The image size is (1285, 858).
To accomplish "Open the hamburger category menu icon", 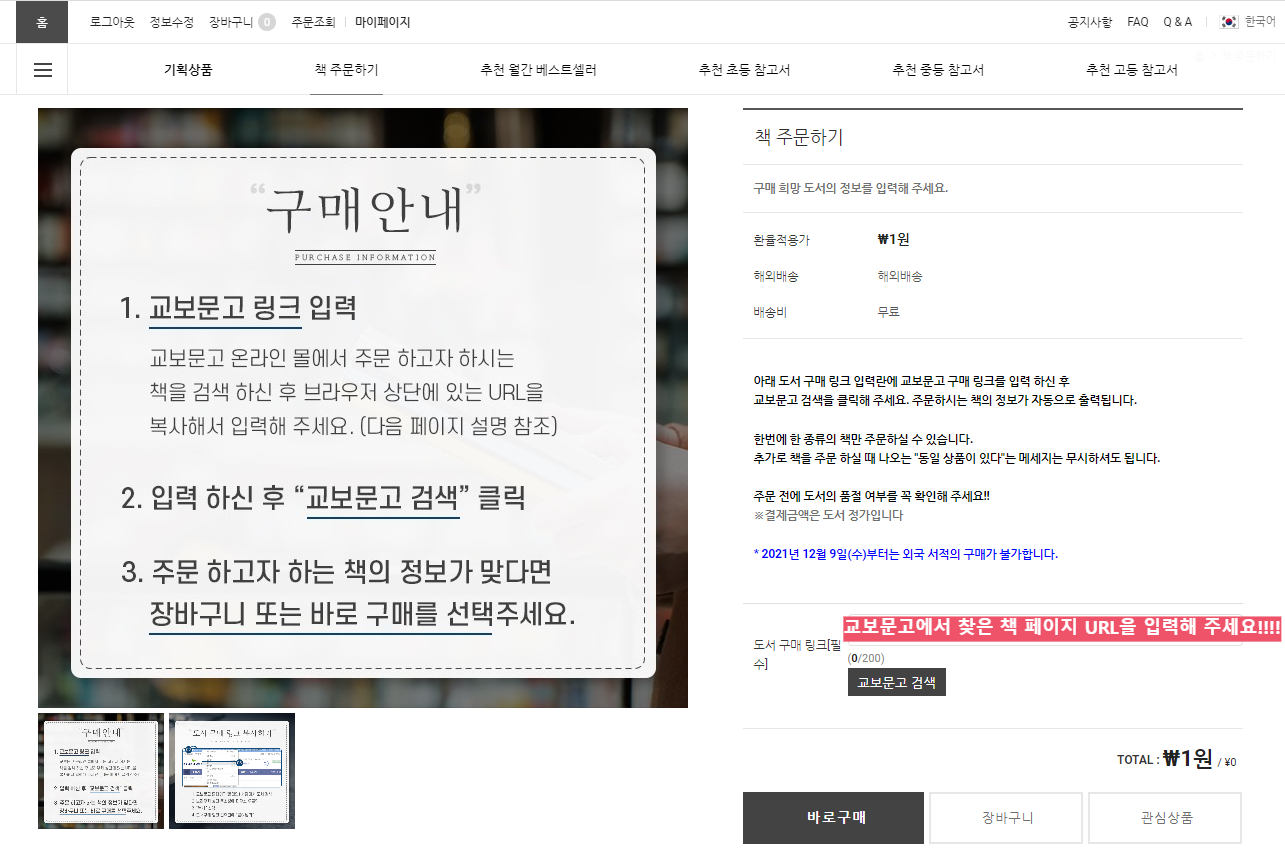I will 43,70.
